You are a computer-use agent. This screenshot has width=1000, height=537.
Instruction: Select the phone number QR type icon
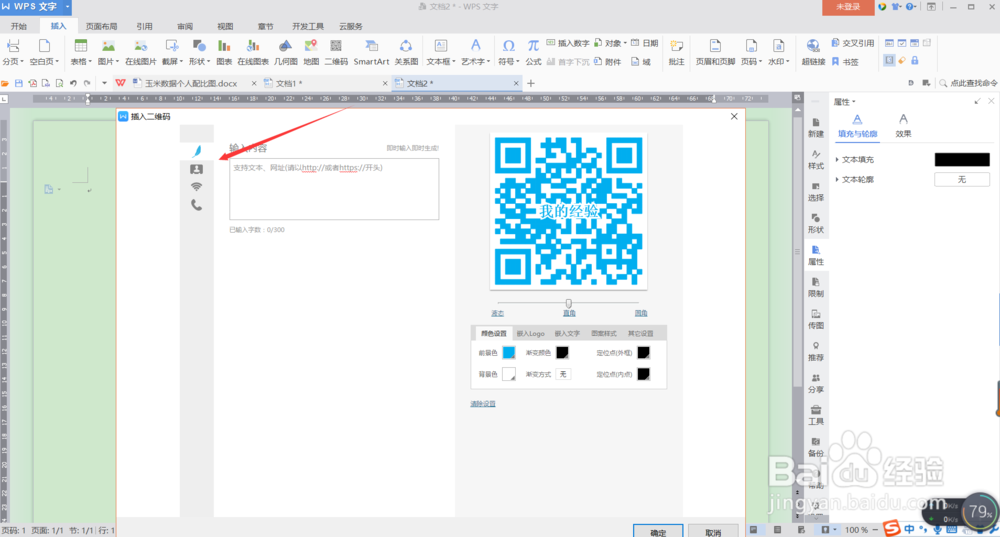point(196,205)
